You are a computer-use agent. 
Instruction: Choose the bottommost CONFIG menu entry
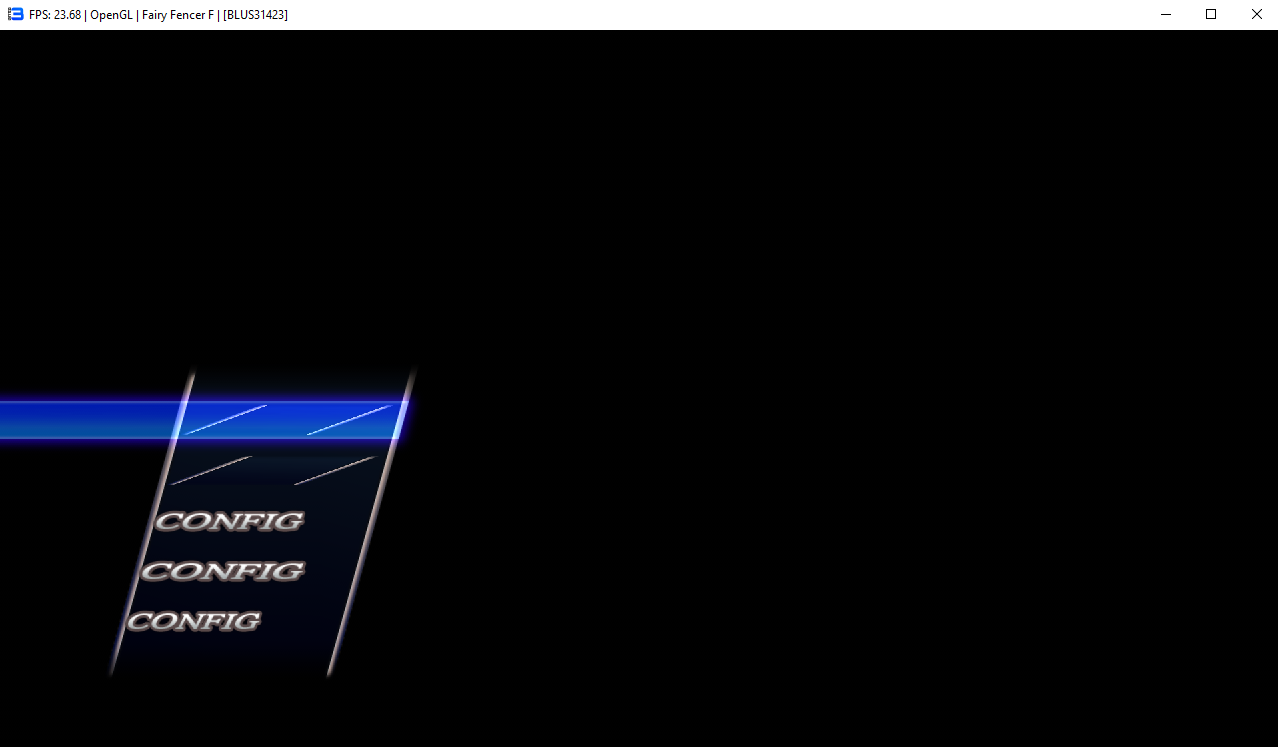tap(194, 621)
